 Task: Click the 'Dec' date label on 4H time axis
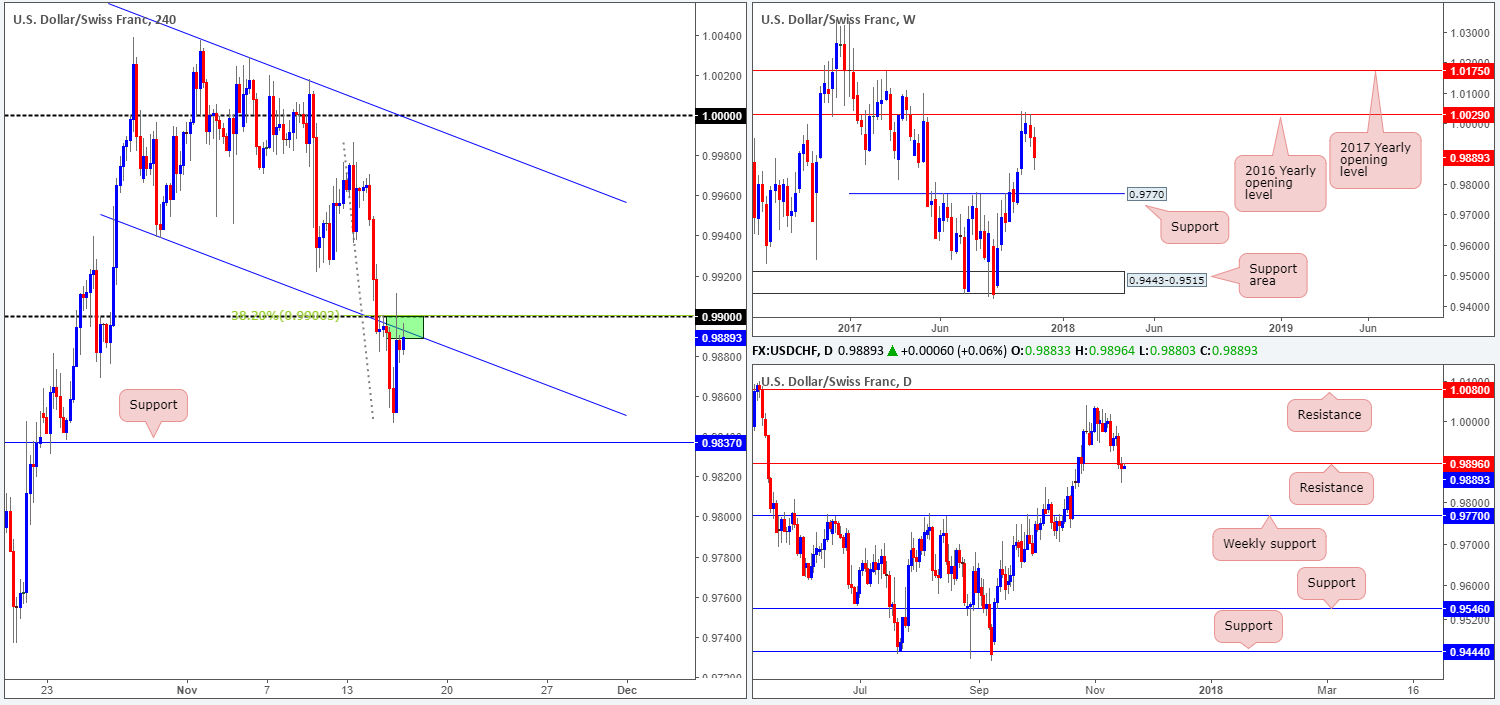tap(626, 690)
